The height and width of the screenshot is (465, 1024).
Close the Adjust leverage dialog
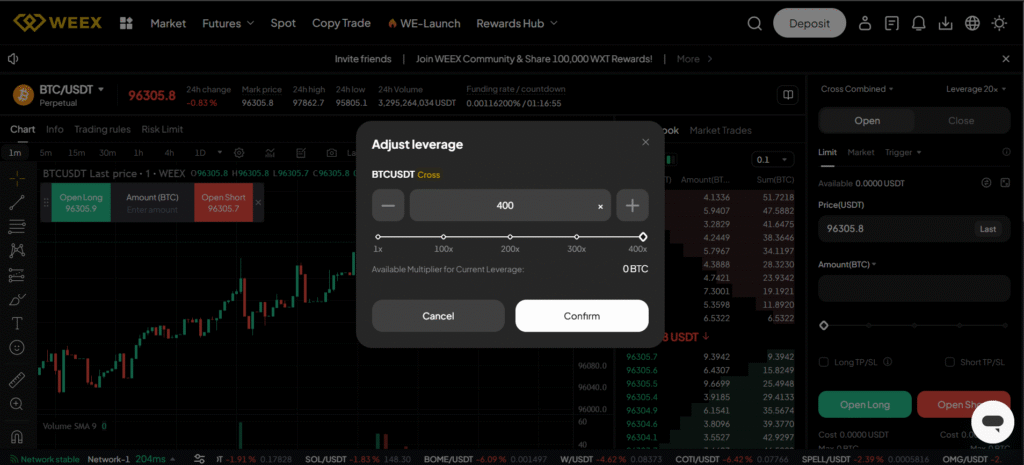(645, 142)
